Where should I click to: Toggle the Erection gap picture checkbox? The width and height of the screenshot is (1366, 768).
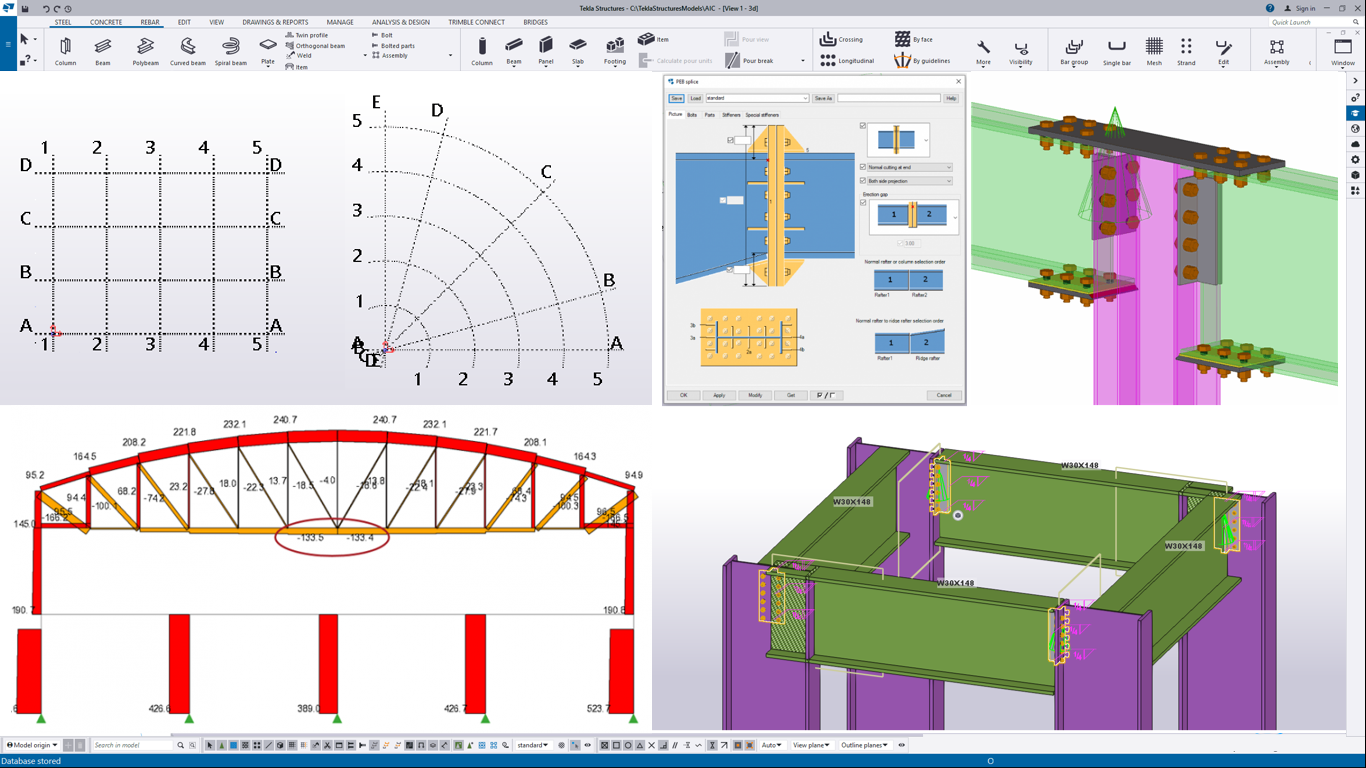[864, 203]
